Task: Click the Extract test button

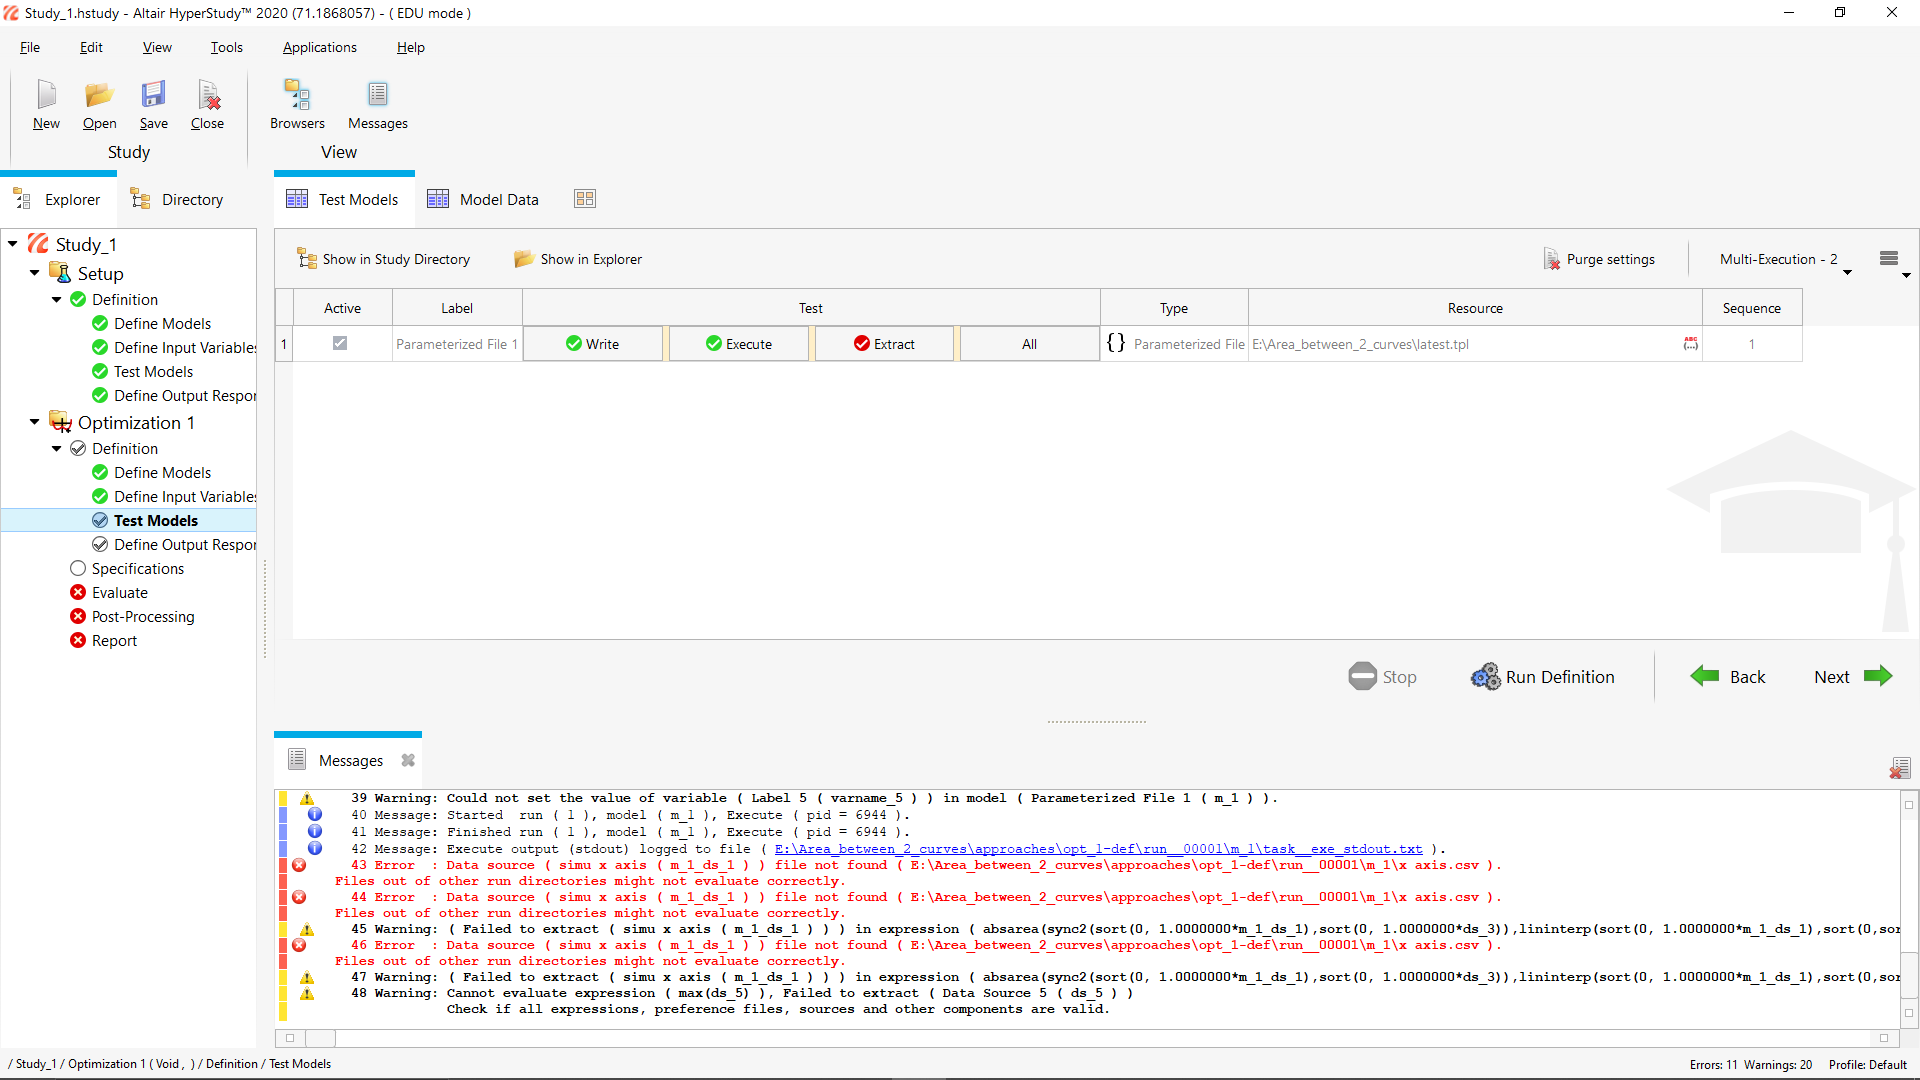Action: click(885, 343)
